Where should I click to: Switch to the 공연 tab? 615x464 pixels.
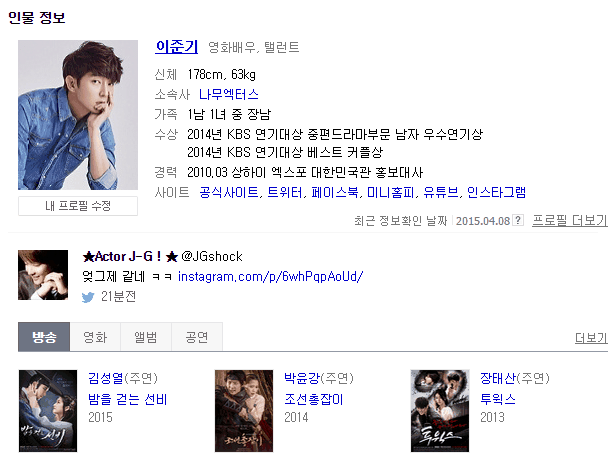pyautogui.click(x=197, y=337)
